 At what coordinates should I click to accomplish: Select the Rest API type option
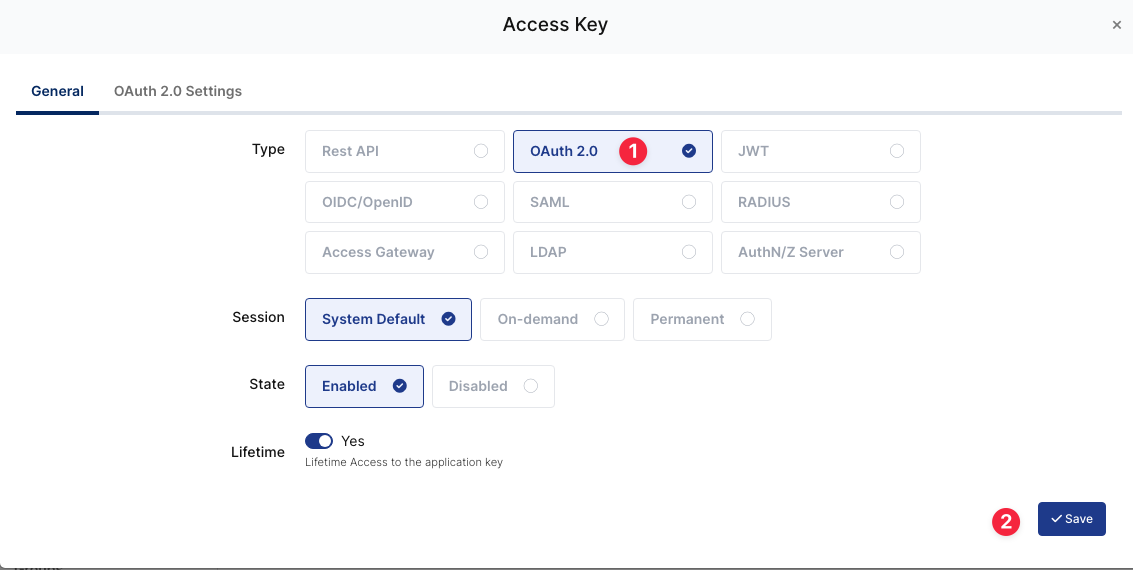coord(404,151)
